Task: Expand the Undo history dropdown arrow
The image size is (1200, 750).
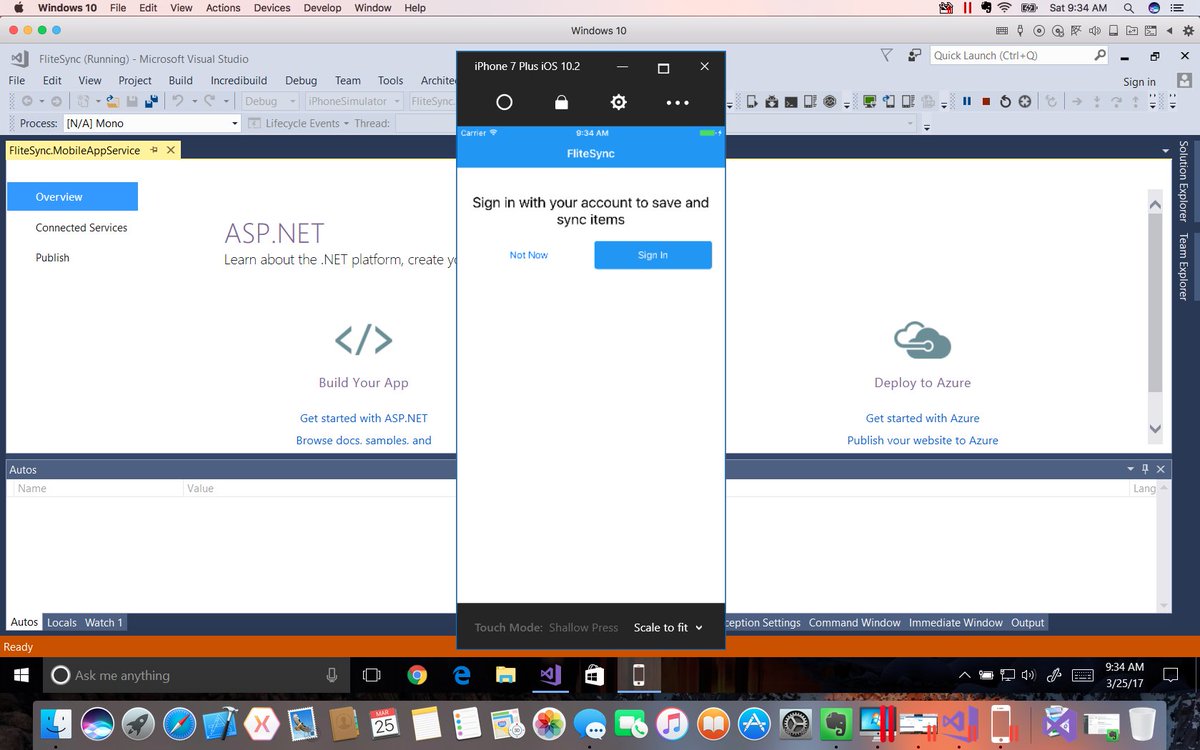Action: coord(194,101)
